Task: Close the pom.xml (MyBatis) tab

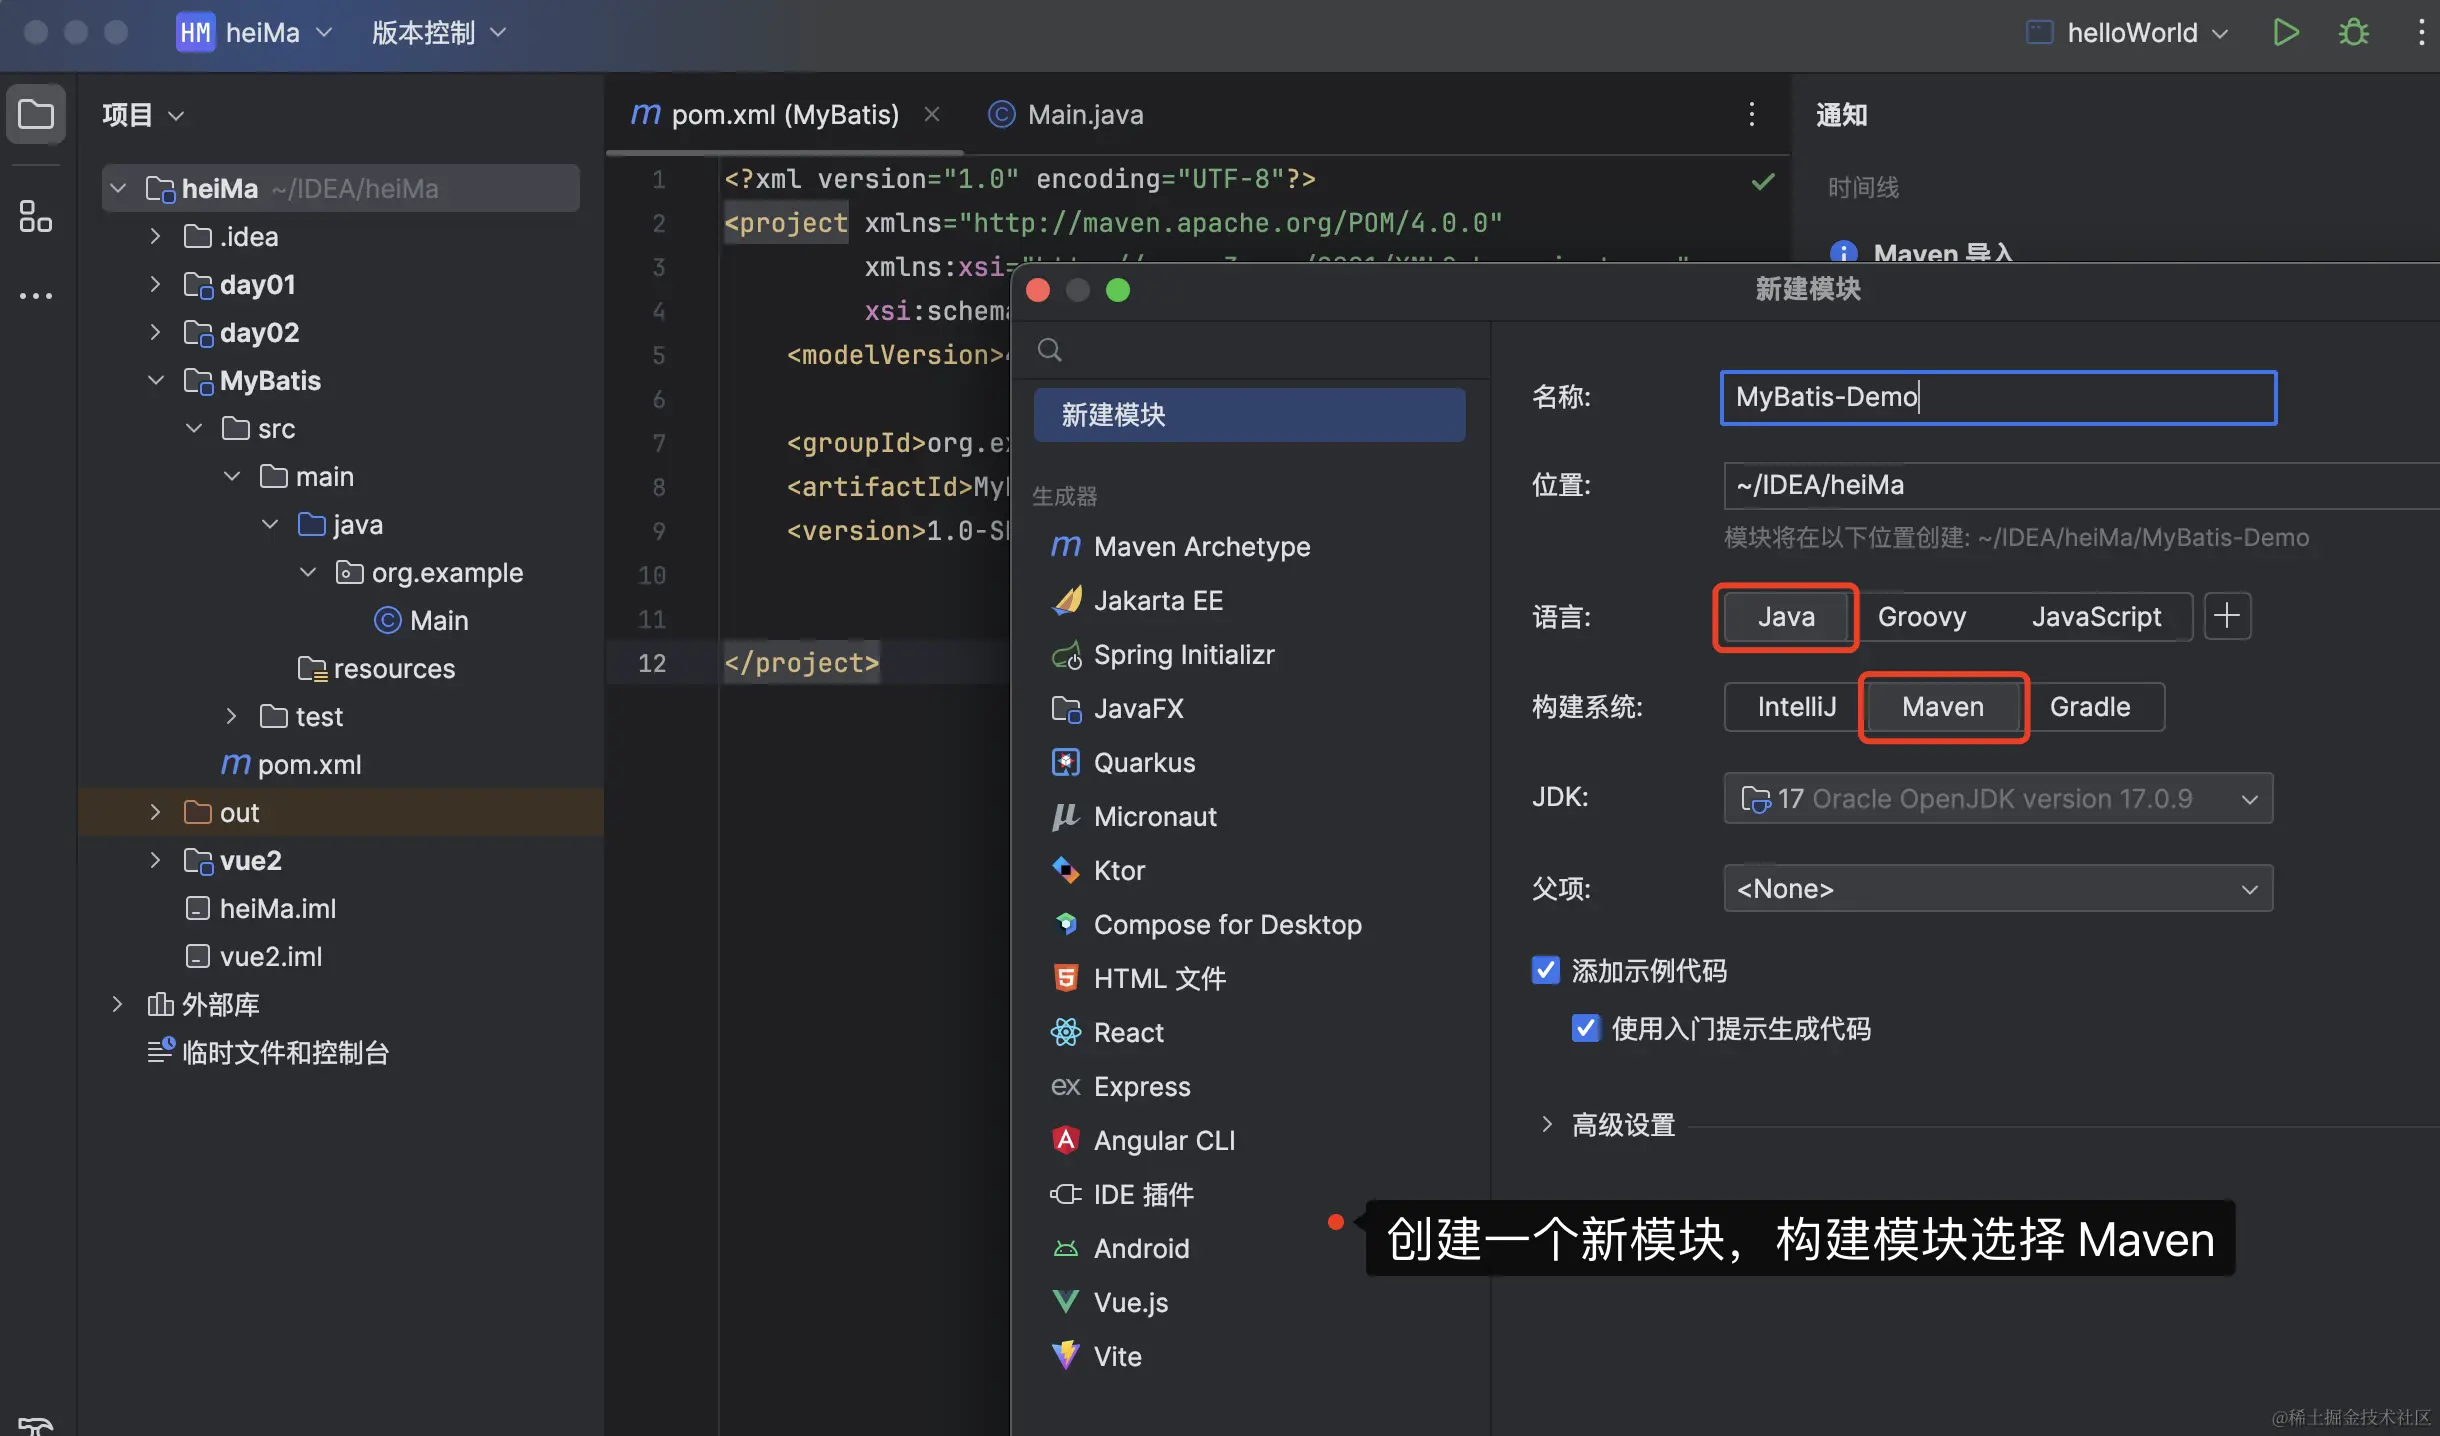Action: pos(932,114)
